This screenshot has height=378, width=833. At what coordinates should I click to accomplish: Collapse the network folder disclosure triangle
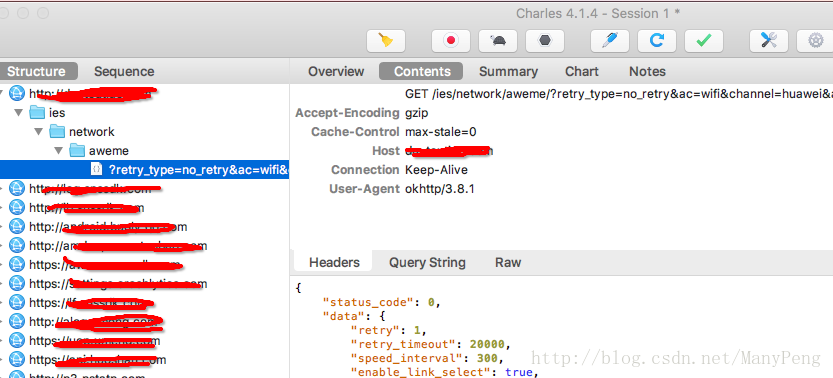[39, 132]
